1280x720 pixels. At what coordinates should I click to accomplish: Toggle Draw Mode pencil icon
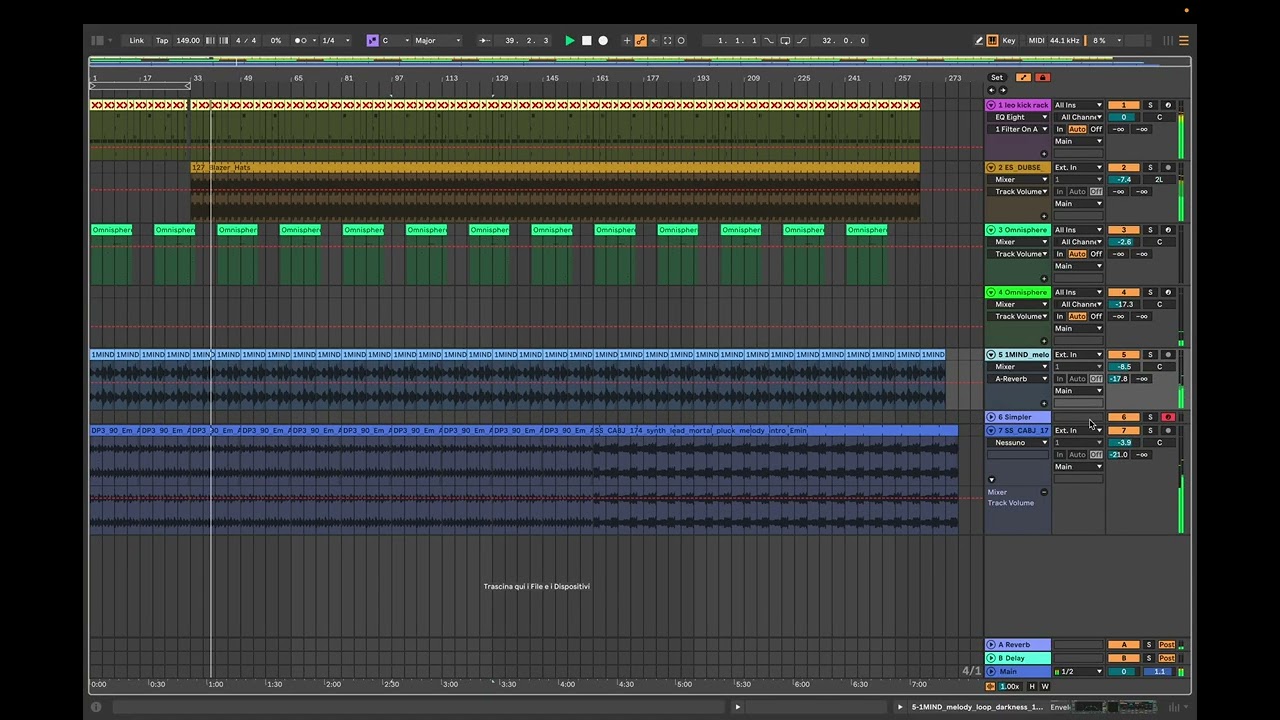point(979,40)
